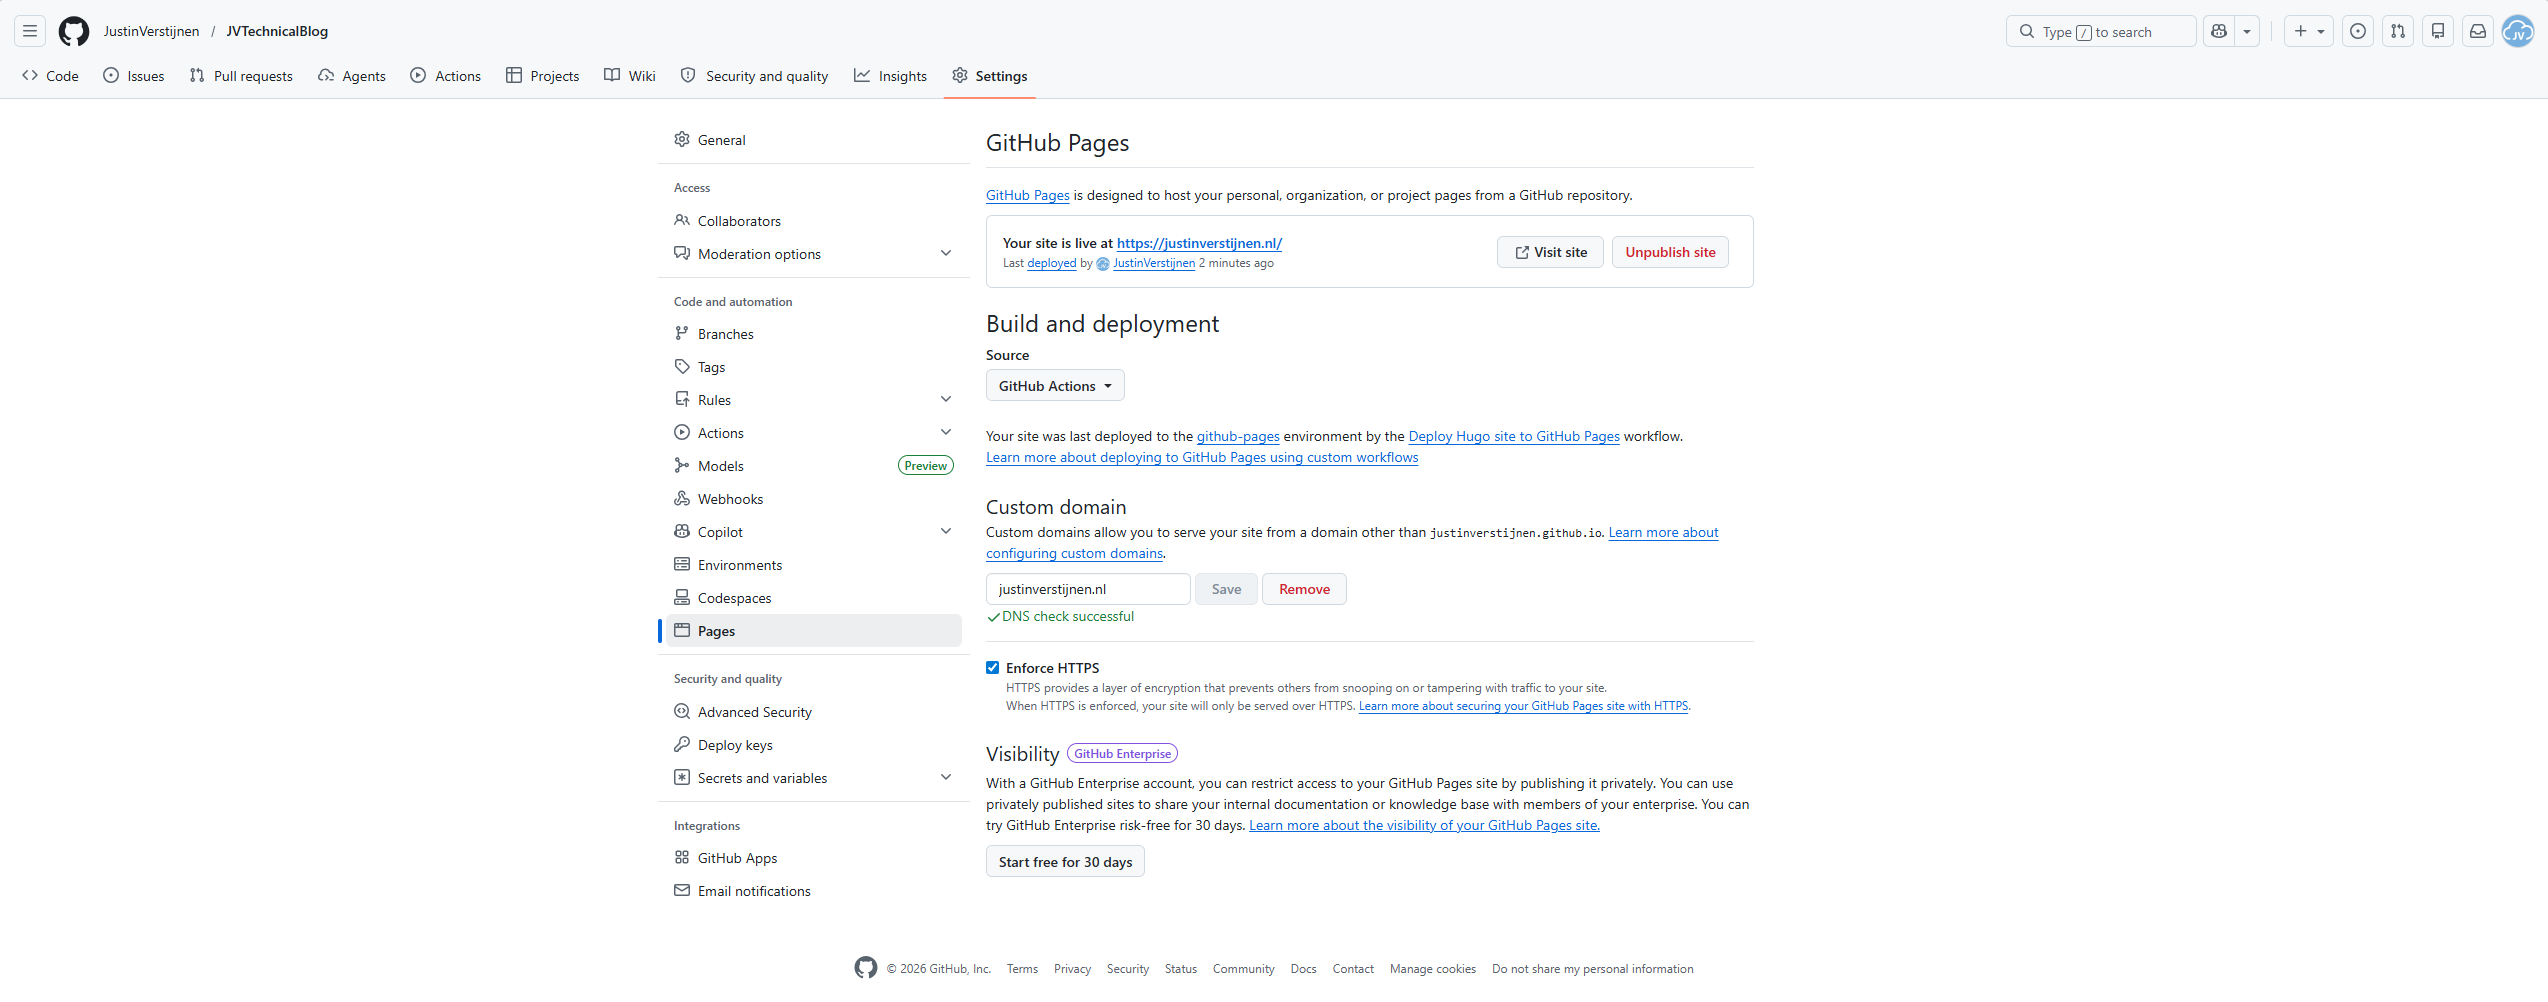This screenshot has width=2548, height=1002.
Task: Click Save next to the custom domain
Action: [1226, 589]
